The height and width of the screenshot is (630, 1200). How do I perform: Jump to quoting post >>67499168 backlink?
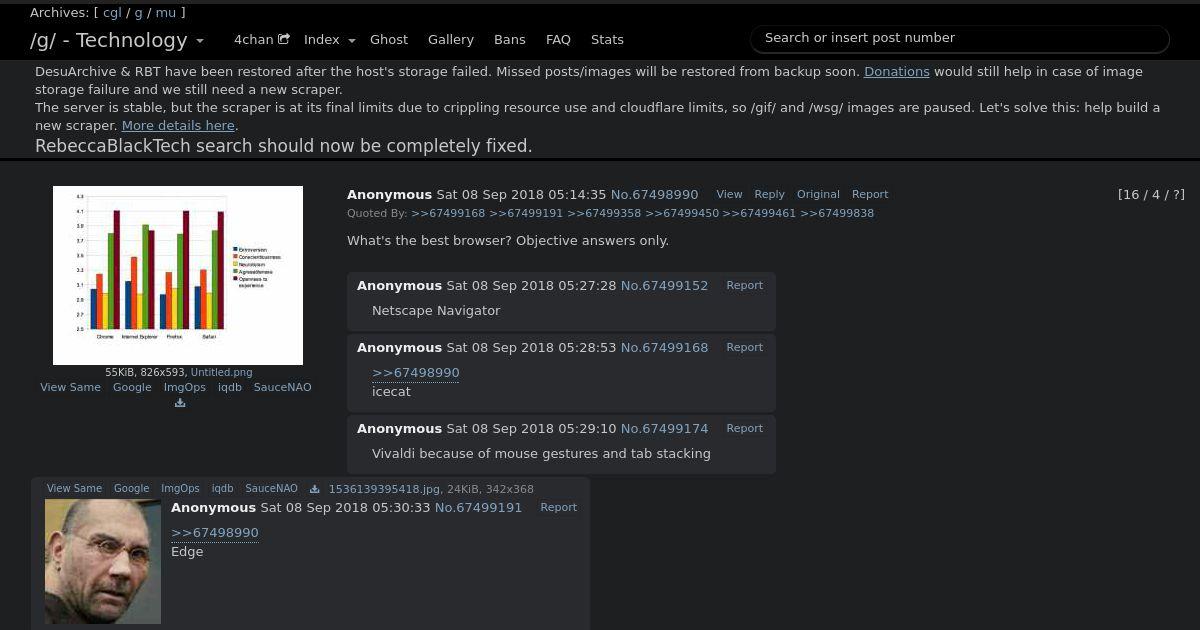448,214
